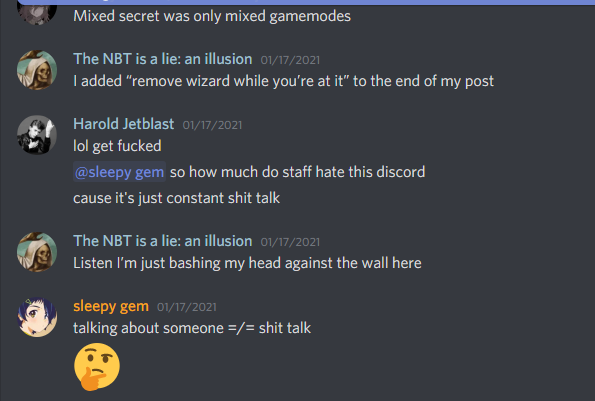
Task: Click the 'cause it's just constant shit talk' message
Action: (x=176, y=198)
